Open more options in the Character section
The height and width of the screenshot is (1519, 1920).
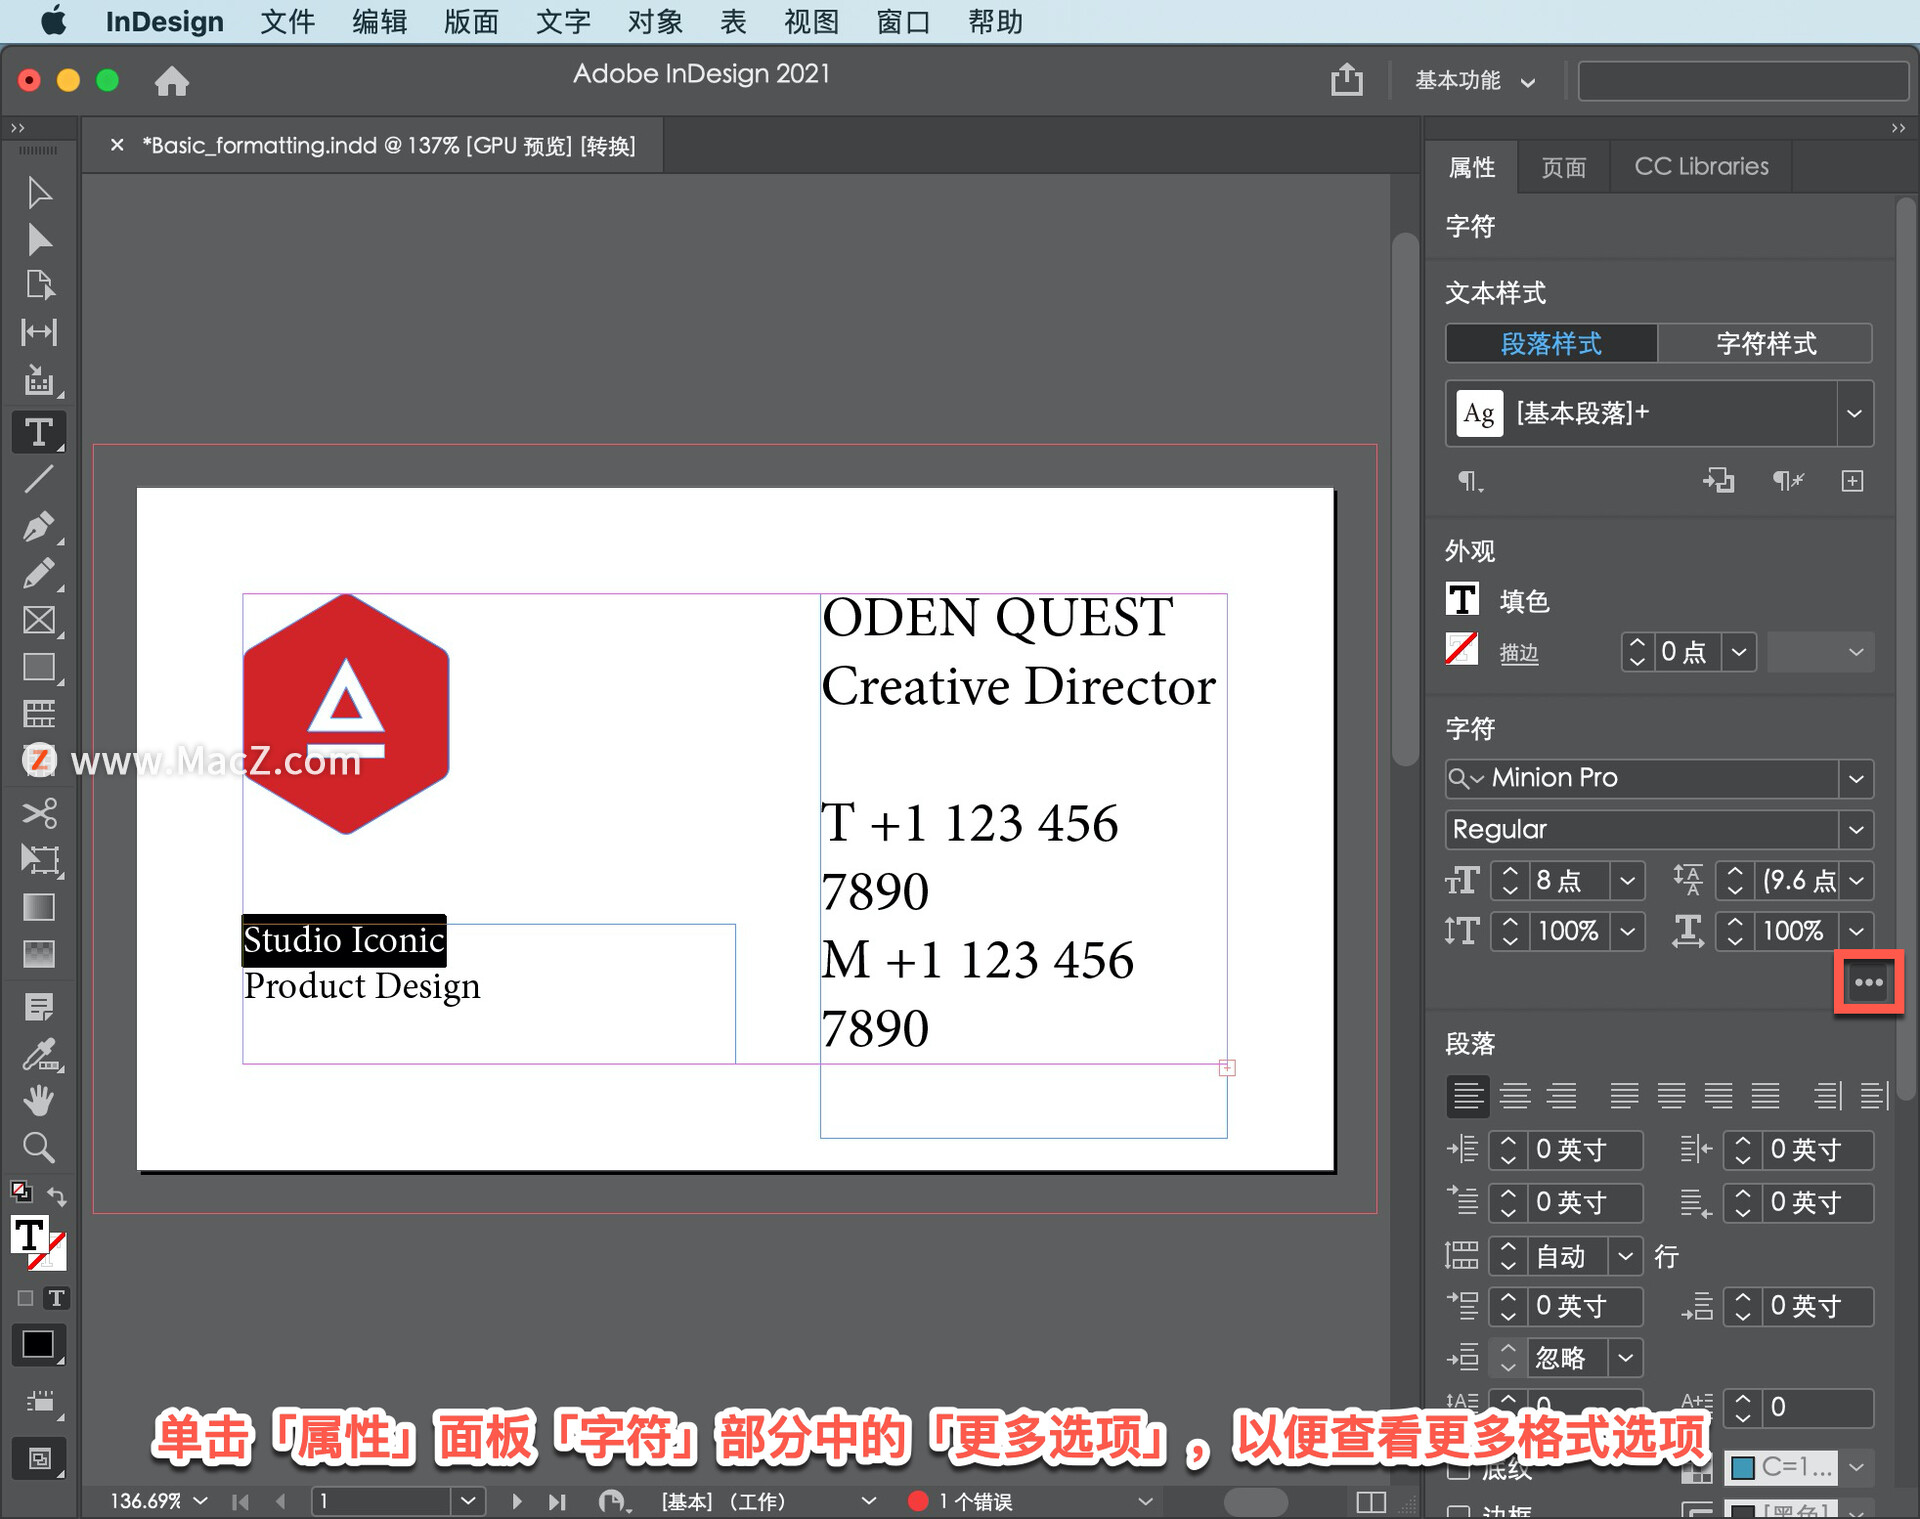1868,982
